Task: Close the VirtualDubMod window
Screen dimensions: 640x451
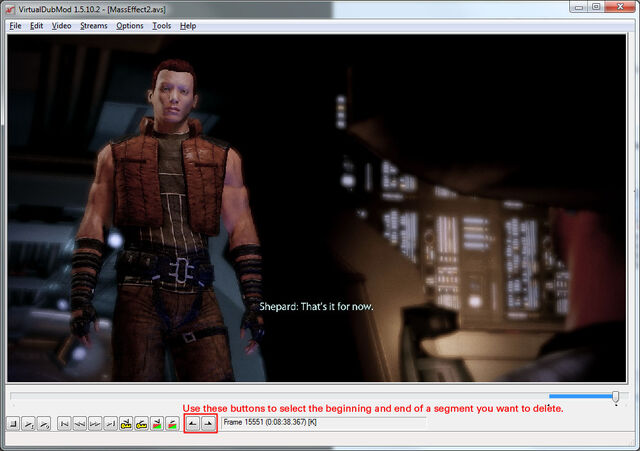Action: pos(620,7)
